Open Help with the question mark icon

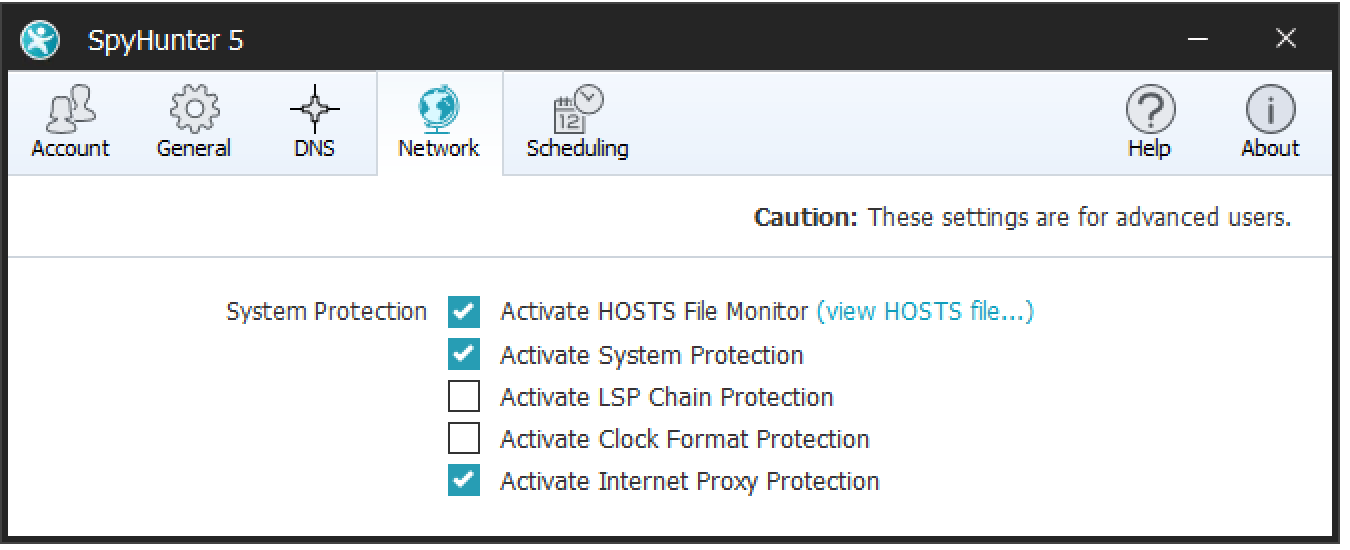(1150, 110)
